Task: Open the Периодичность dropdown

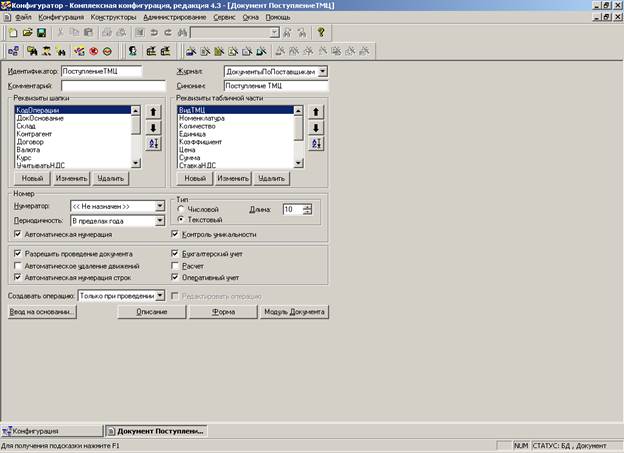Action: coord(158,219)
